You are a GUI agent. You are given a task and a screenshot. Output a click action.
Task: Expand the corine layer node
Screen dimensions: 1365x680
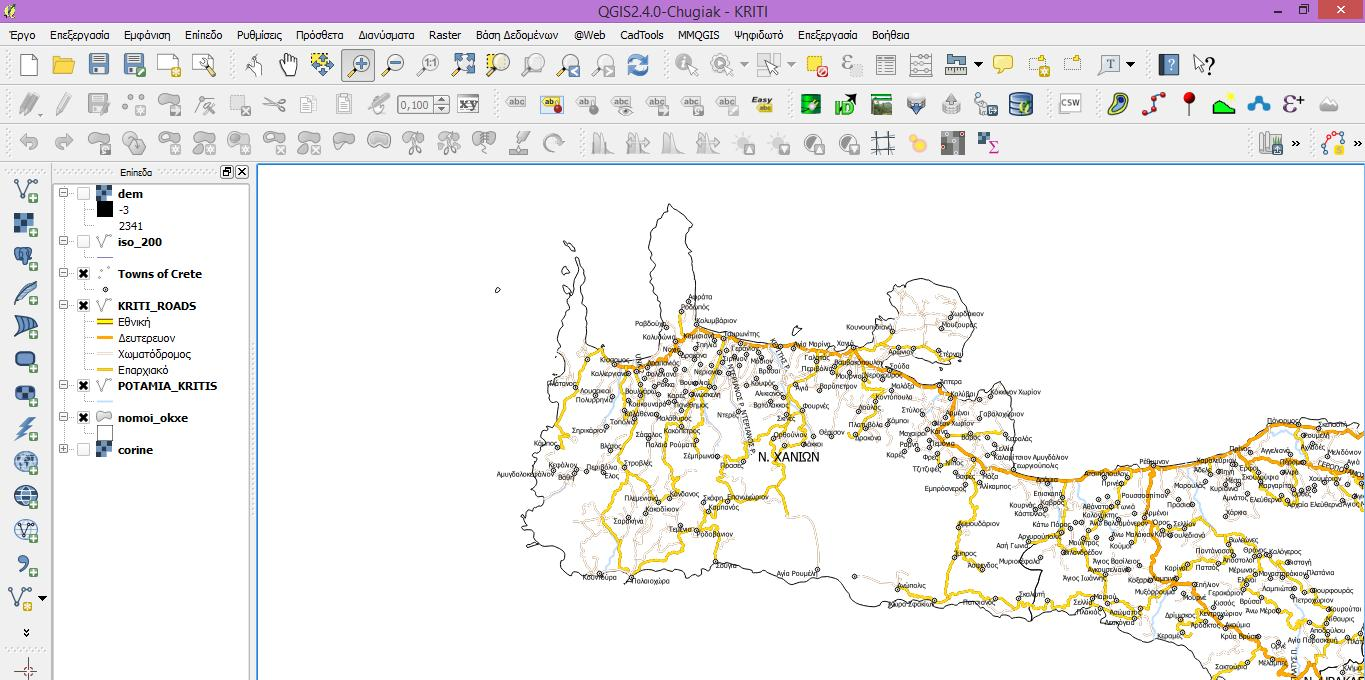pos(64,450)
